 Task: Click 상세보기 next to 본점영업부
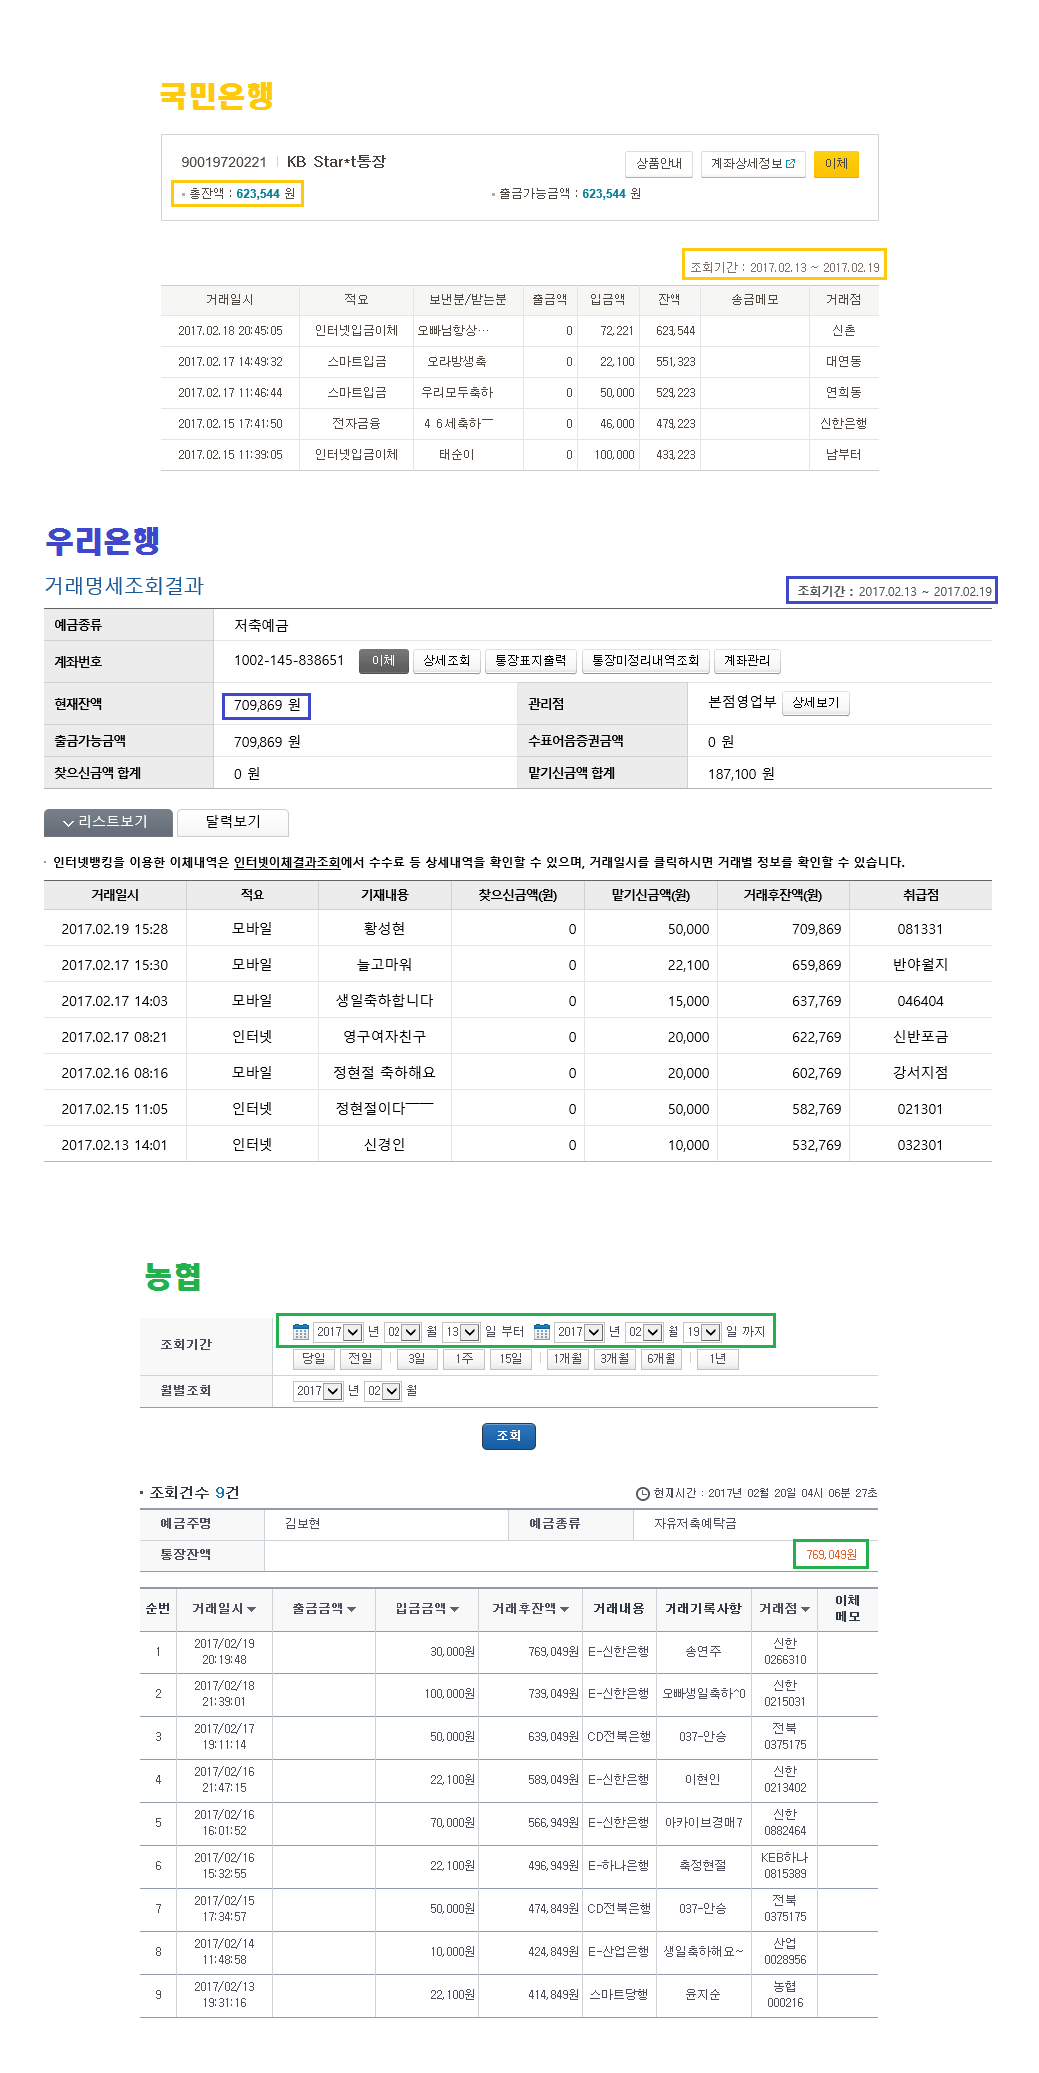coord(816,703)
